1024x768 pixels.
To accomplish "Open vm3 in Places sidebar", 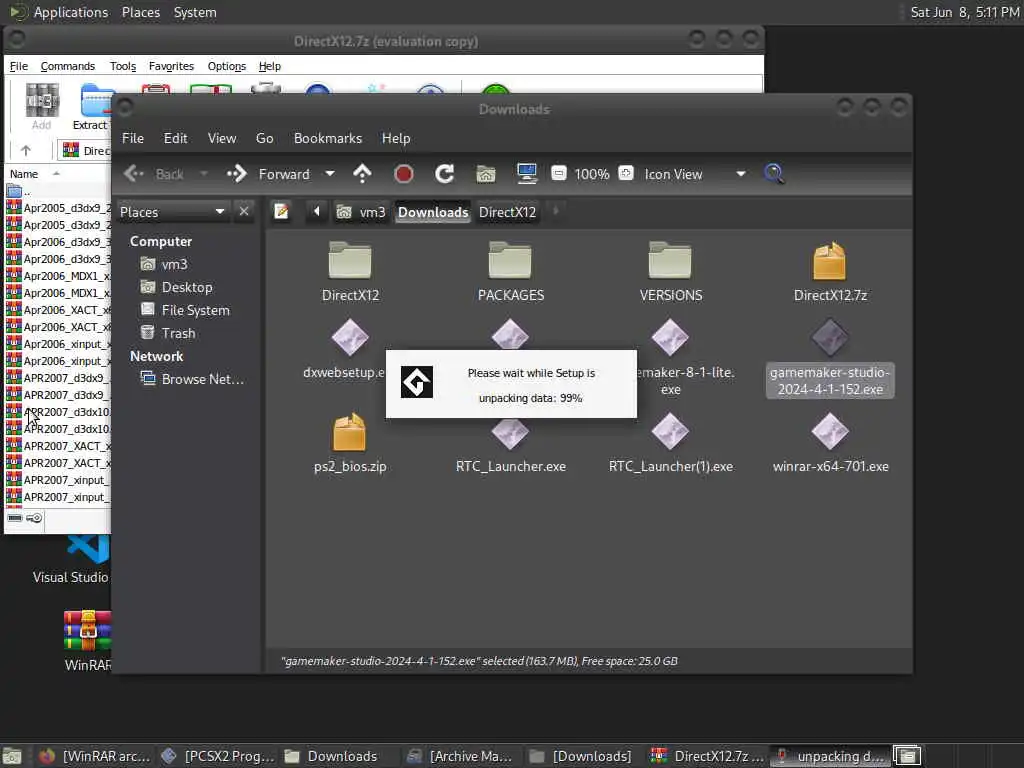I will (174, 264).
